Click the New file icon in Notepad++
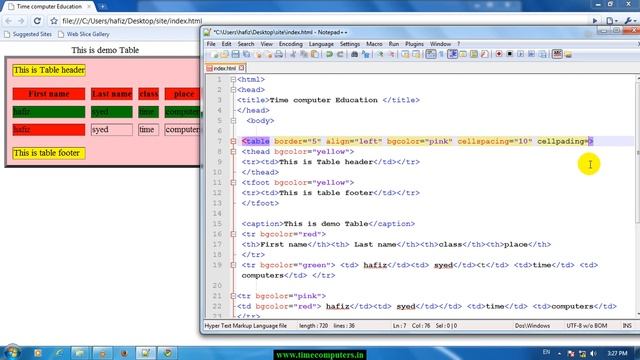Screen dimensions: 640x360 [x=214, y=54]
